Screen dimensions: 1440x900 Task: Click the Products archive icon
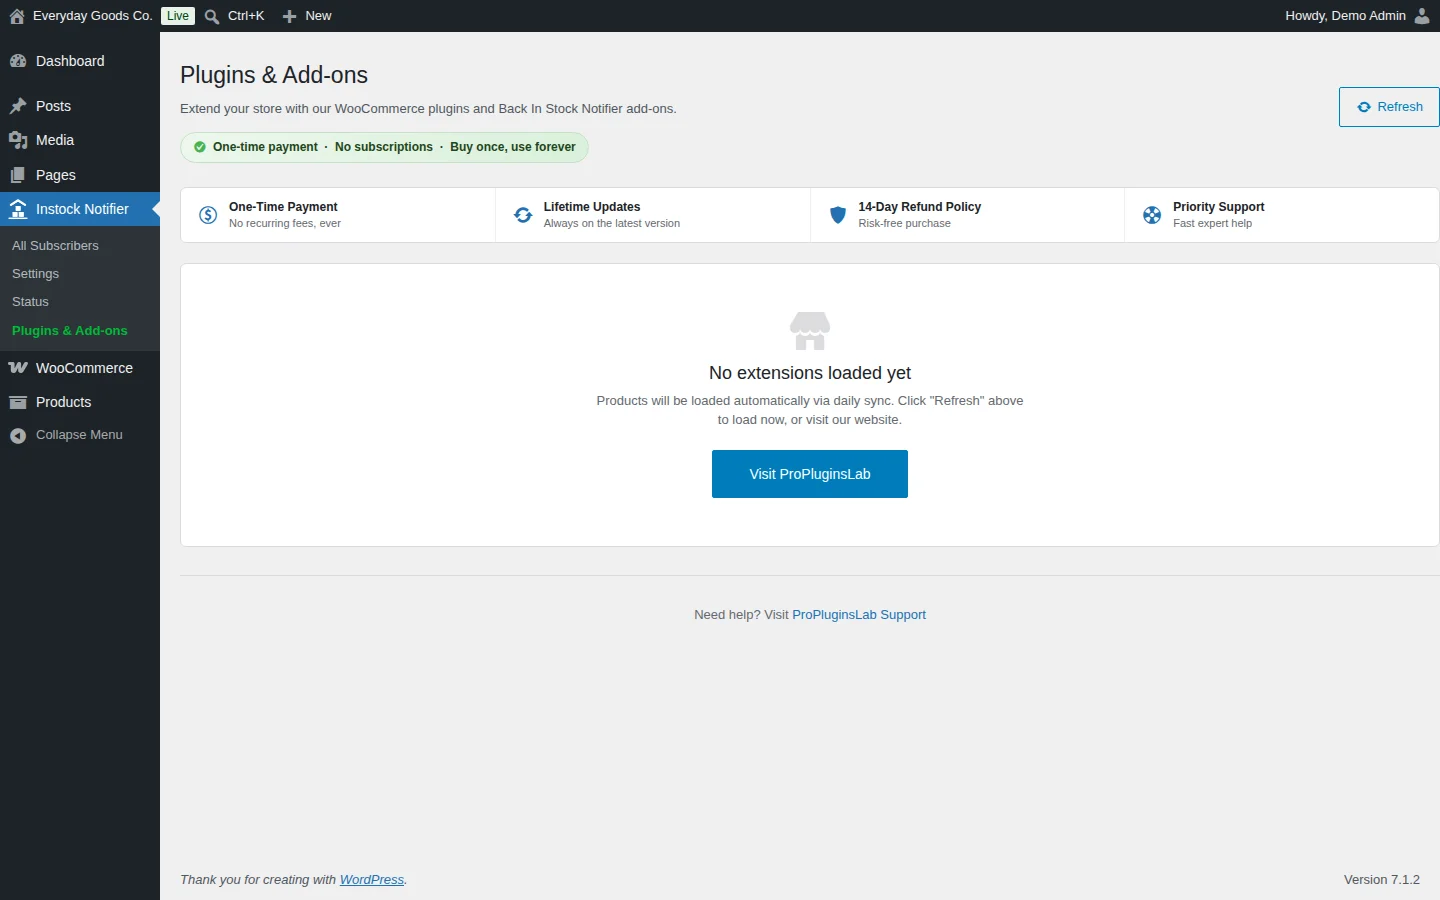tap(18, 402)
